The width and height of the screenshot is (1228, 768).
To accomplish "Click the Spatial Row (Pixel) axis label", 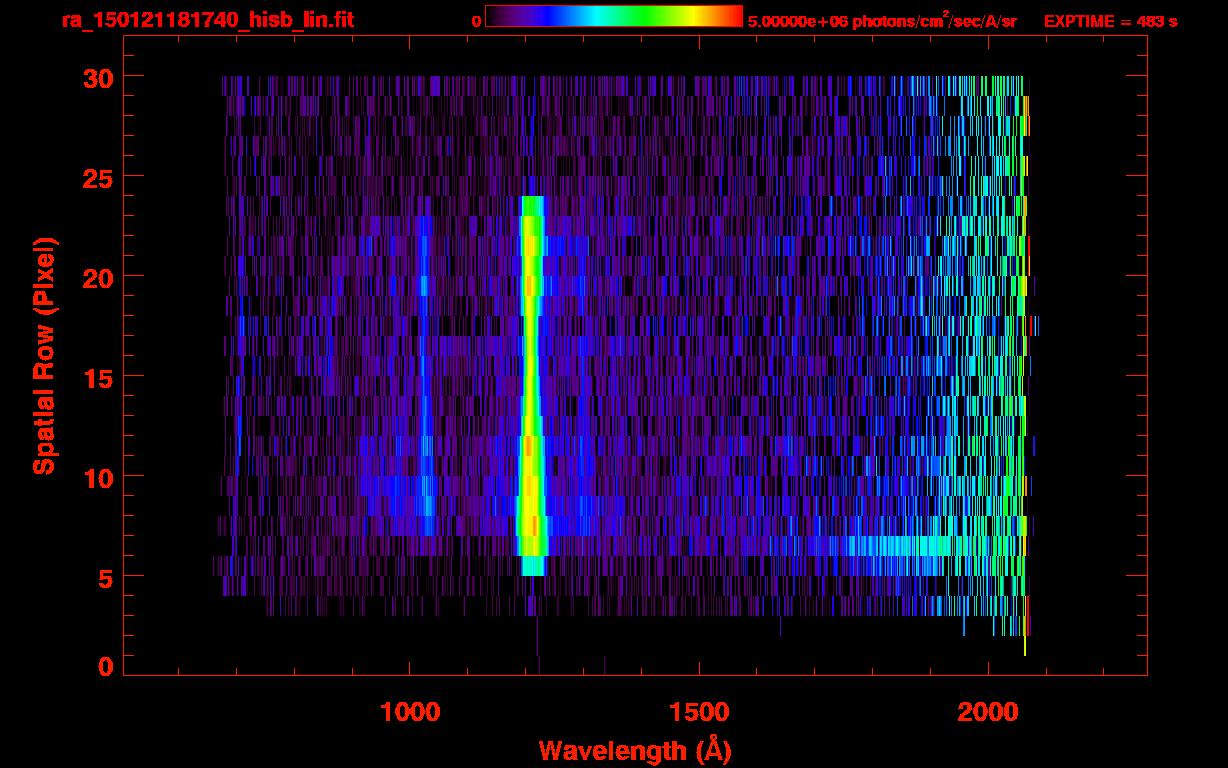I will click(44, 356).
